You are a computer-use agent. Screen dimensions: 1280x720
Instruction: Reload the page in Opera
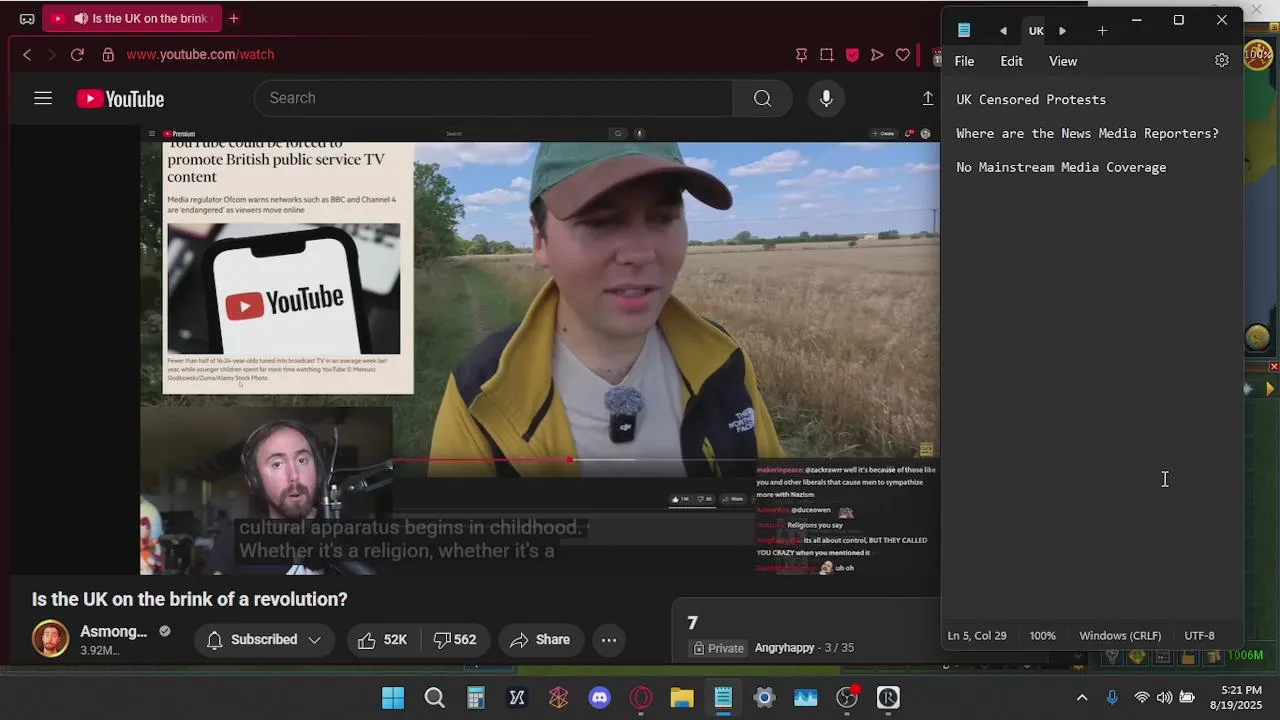tap(77, 55)
